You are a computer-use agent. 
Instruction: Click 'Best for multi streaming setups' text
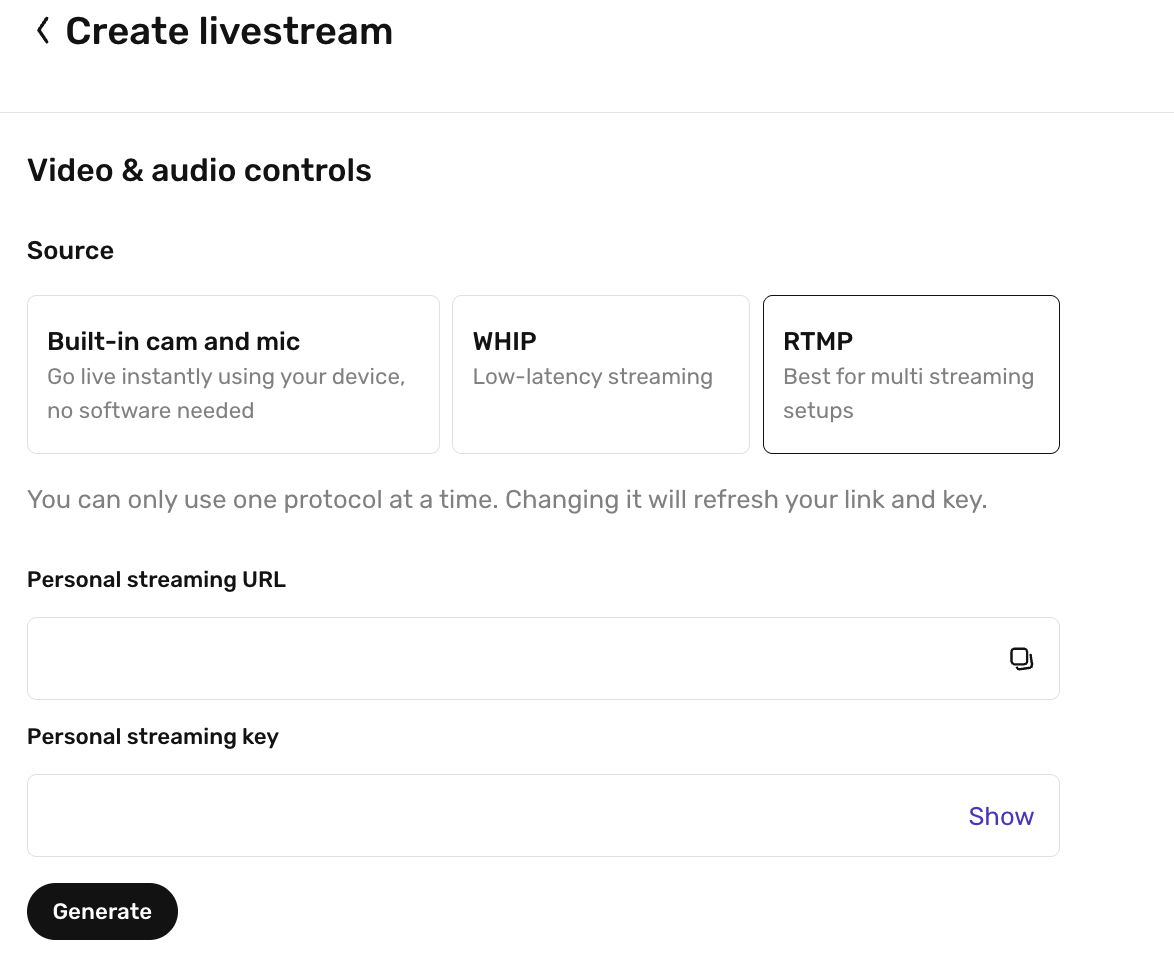[908, 393]
